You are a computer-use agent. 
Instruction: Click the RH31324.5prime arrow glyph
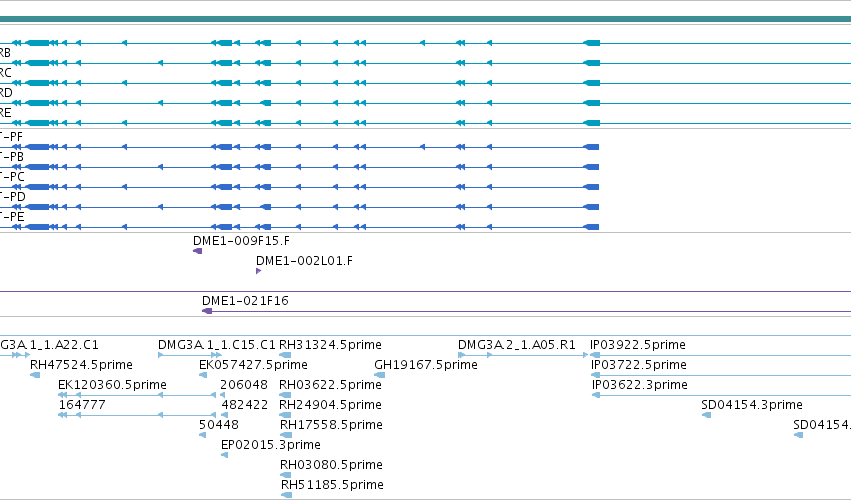[x=285, y=355]
